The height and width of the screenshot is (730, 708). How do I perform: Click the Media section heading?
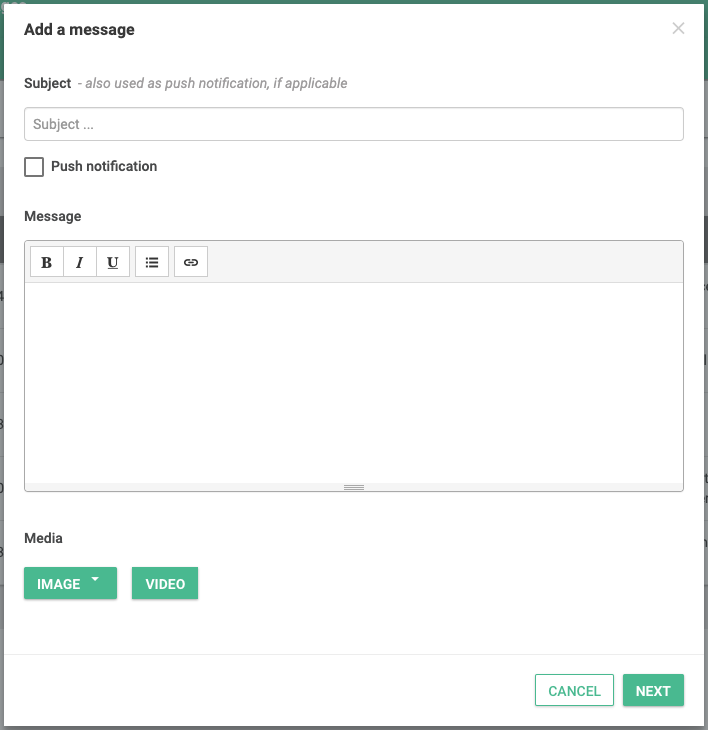tap(43, 538)
